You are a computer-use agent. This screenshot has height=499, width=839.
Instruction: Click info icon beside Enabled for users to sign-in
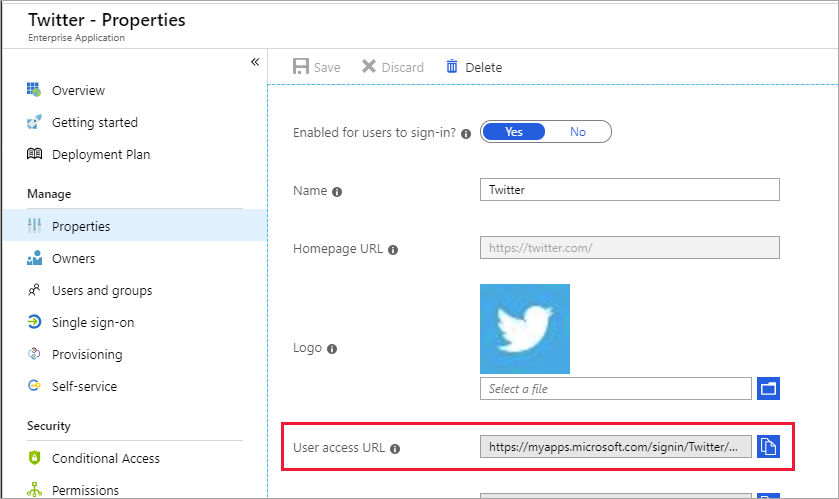coord(465,133)
